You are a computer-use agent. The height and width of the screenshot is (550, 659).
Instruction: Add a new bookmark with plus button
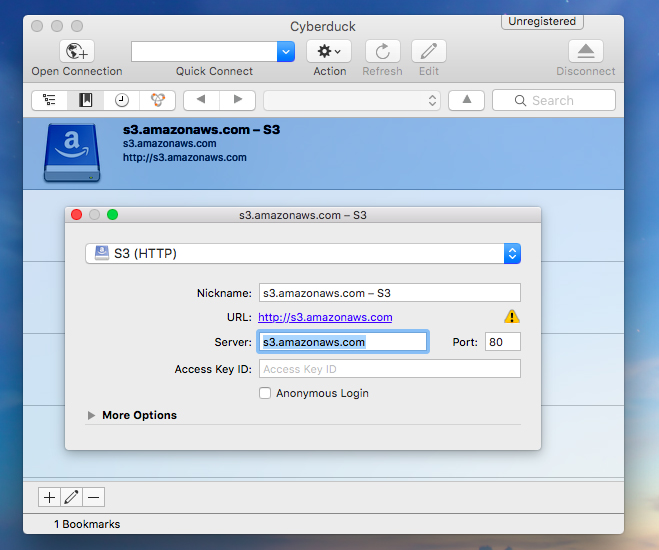(x=48, y=497)
